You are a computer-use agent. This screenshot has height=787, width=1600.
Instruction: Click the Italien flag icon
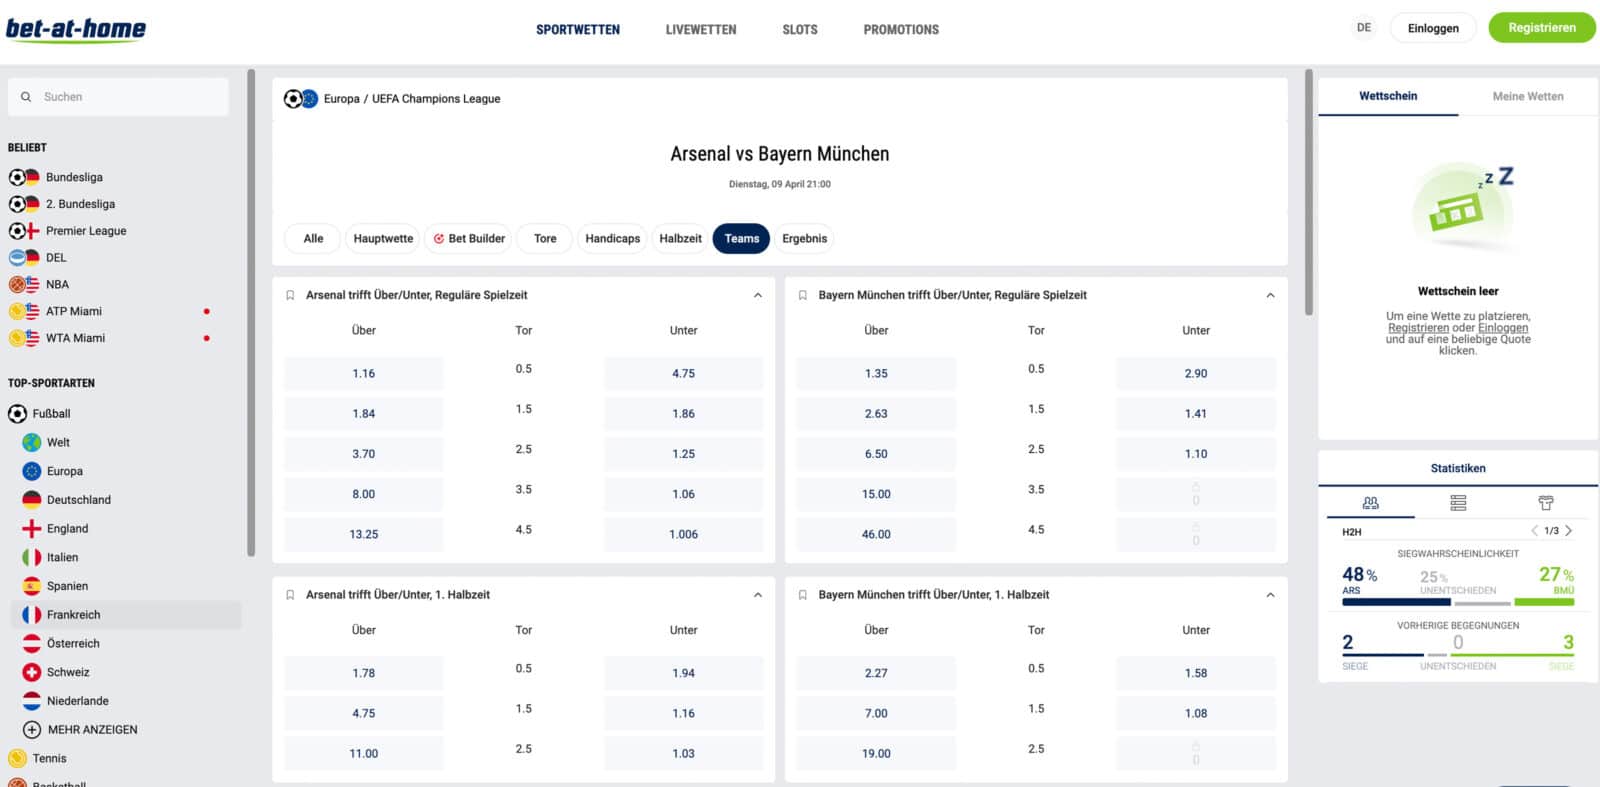[32, 557]
